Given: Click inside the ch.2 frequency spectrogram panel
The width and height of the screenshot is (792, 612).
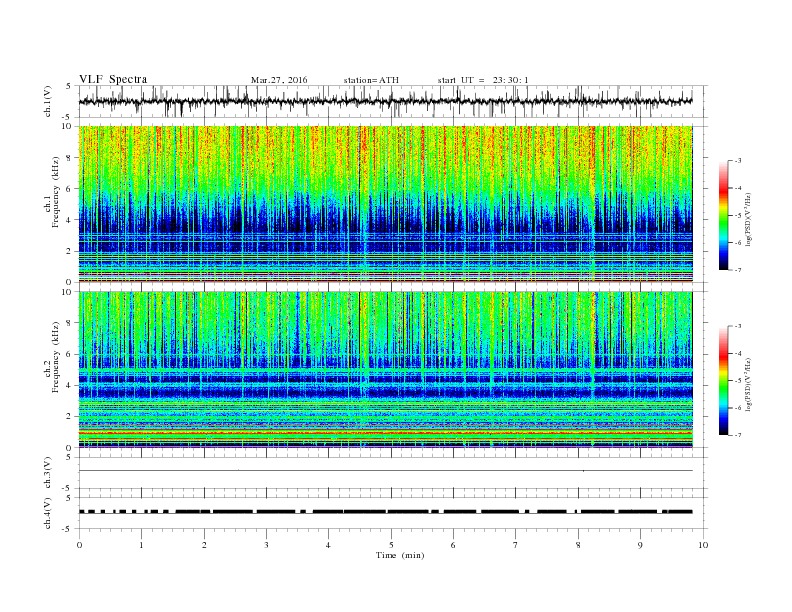Looking at the screenshot, I should click(x=385, y=370).
